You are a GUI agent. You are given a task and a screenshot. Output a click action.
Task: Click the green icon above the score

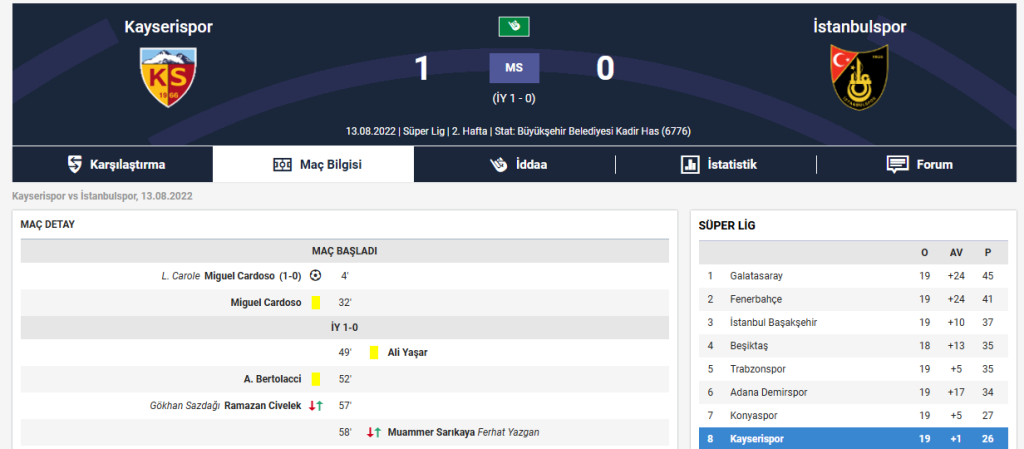514,27
